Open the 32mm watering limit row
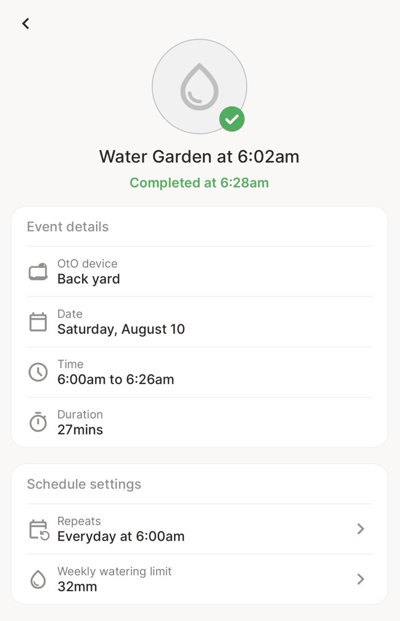 coord(200,579)
